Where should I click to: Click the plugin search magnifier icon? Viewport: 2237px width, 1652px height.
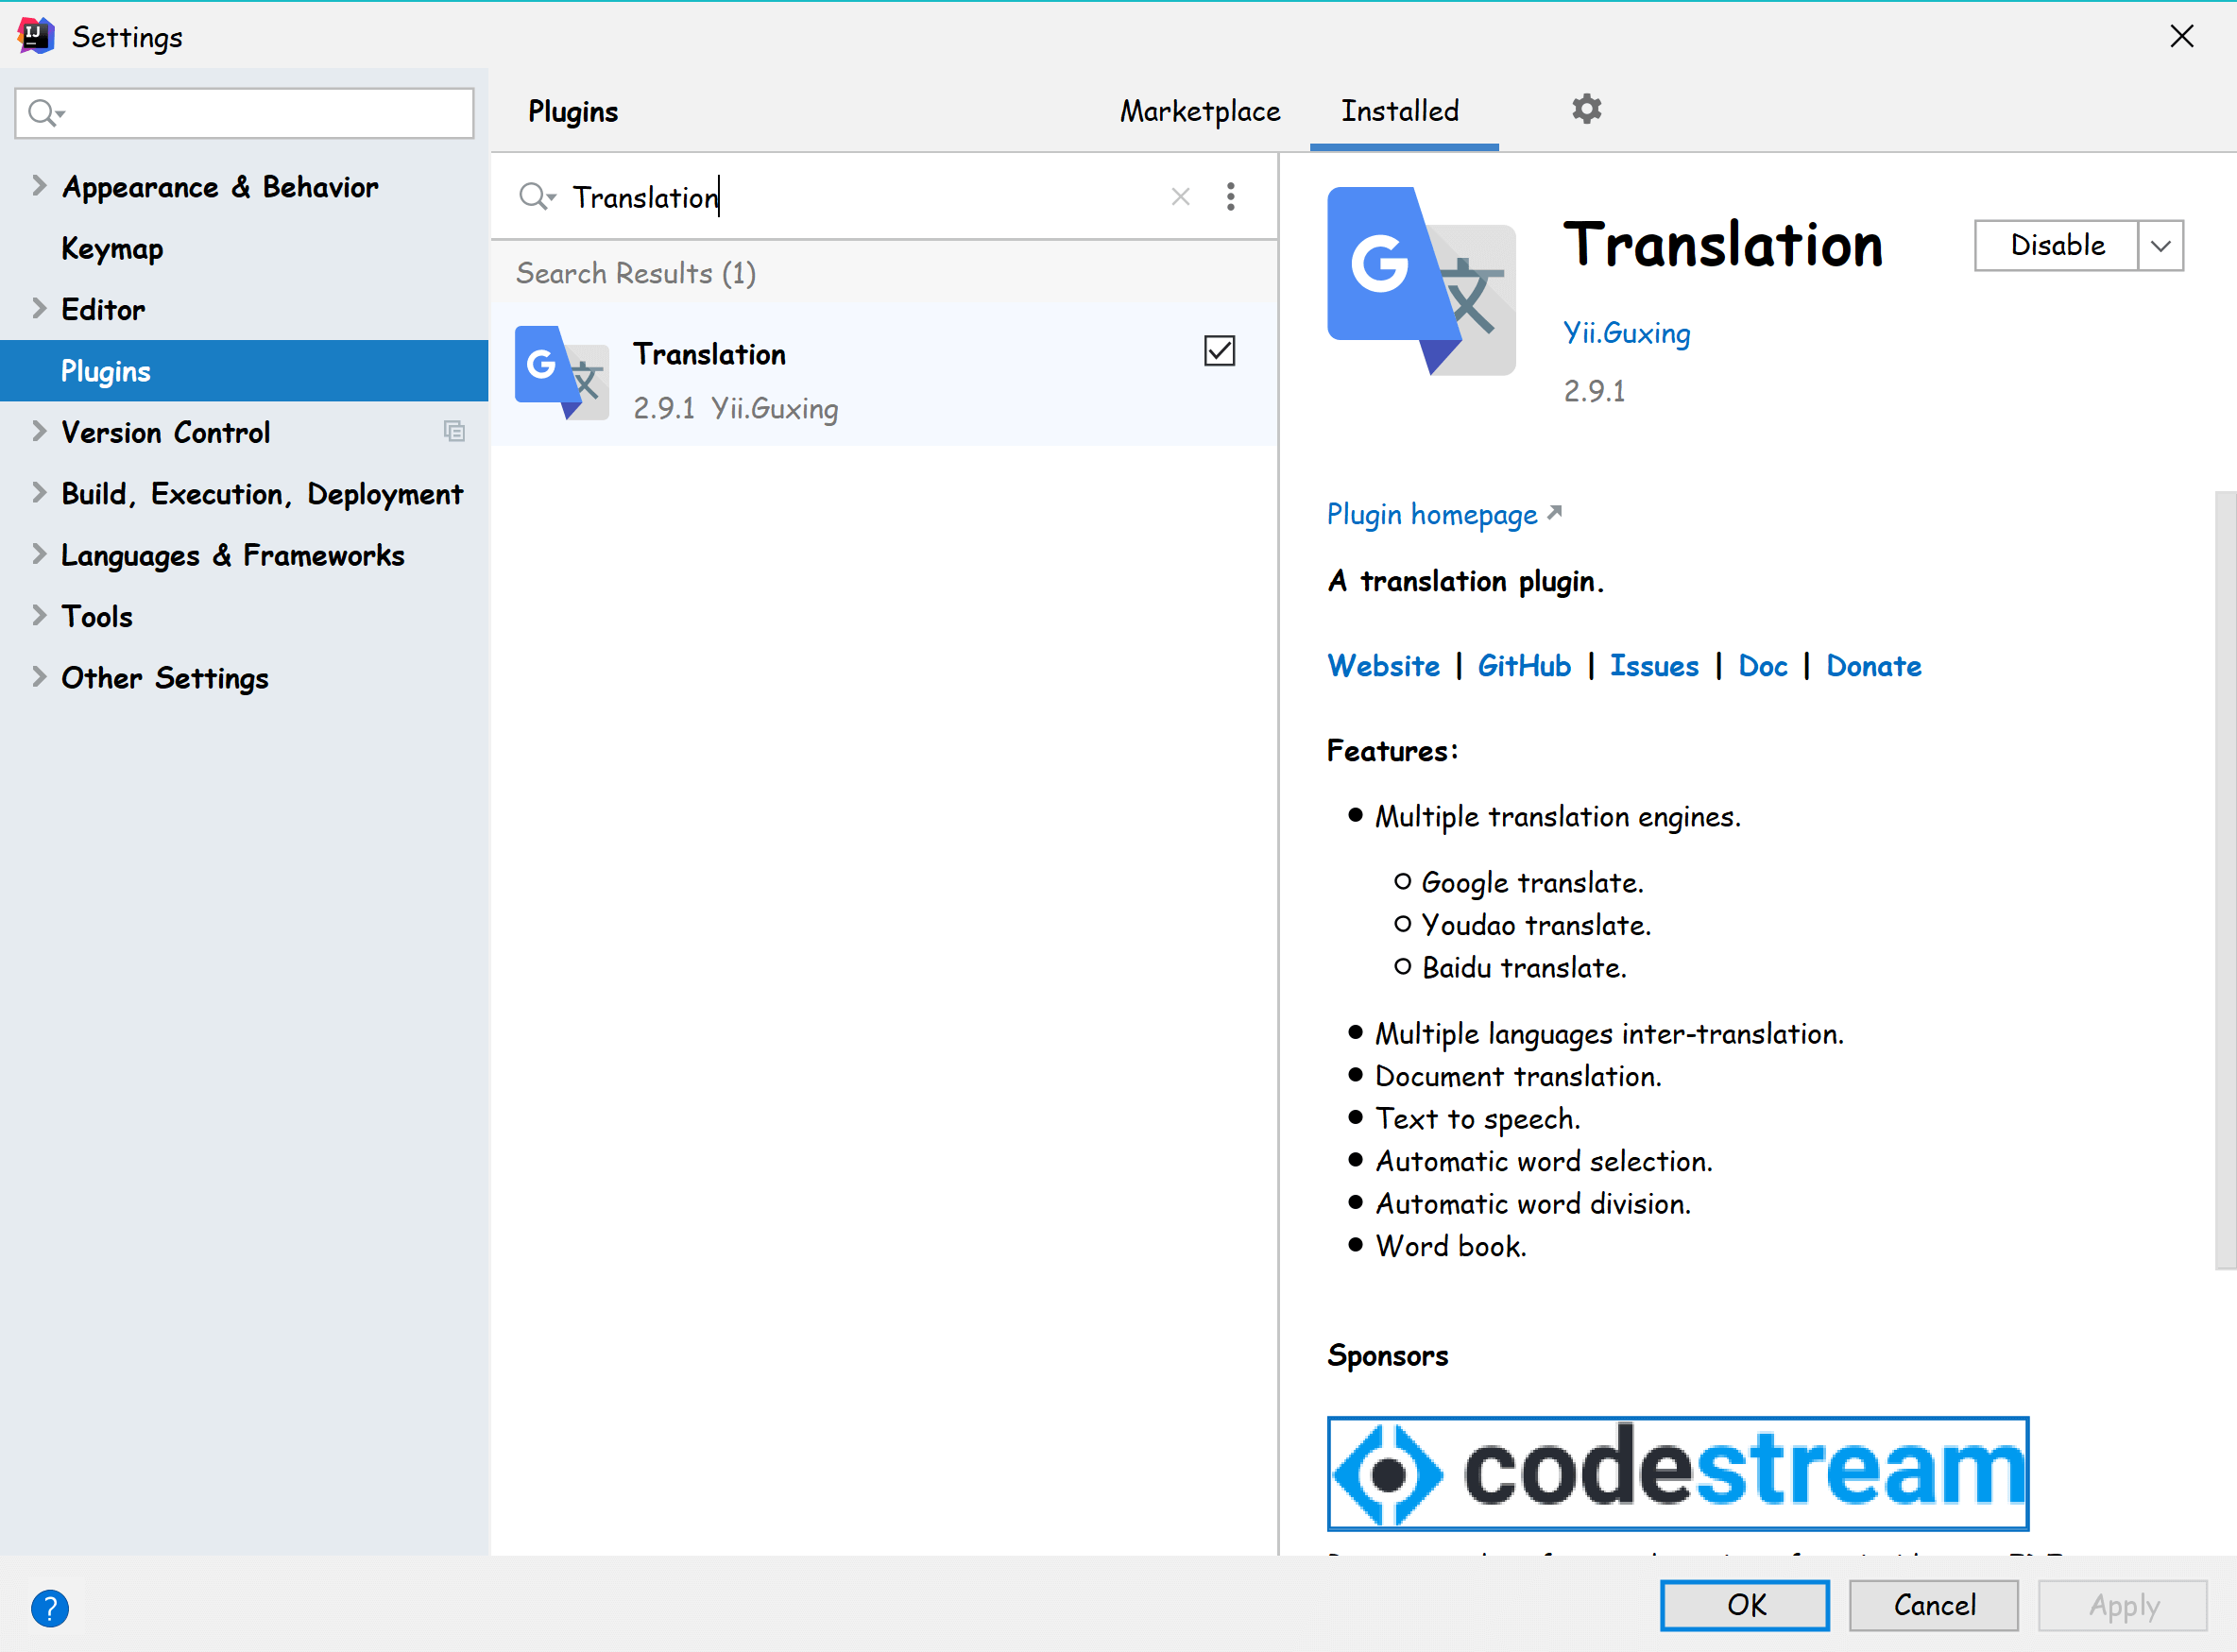pos(535,197)
